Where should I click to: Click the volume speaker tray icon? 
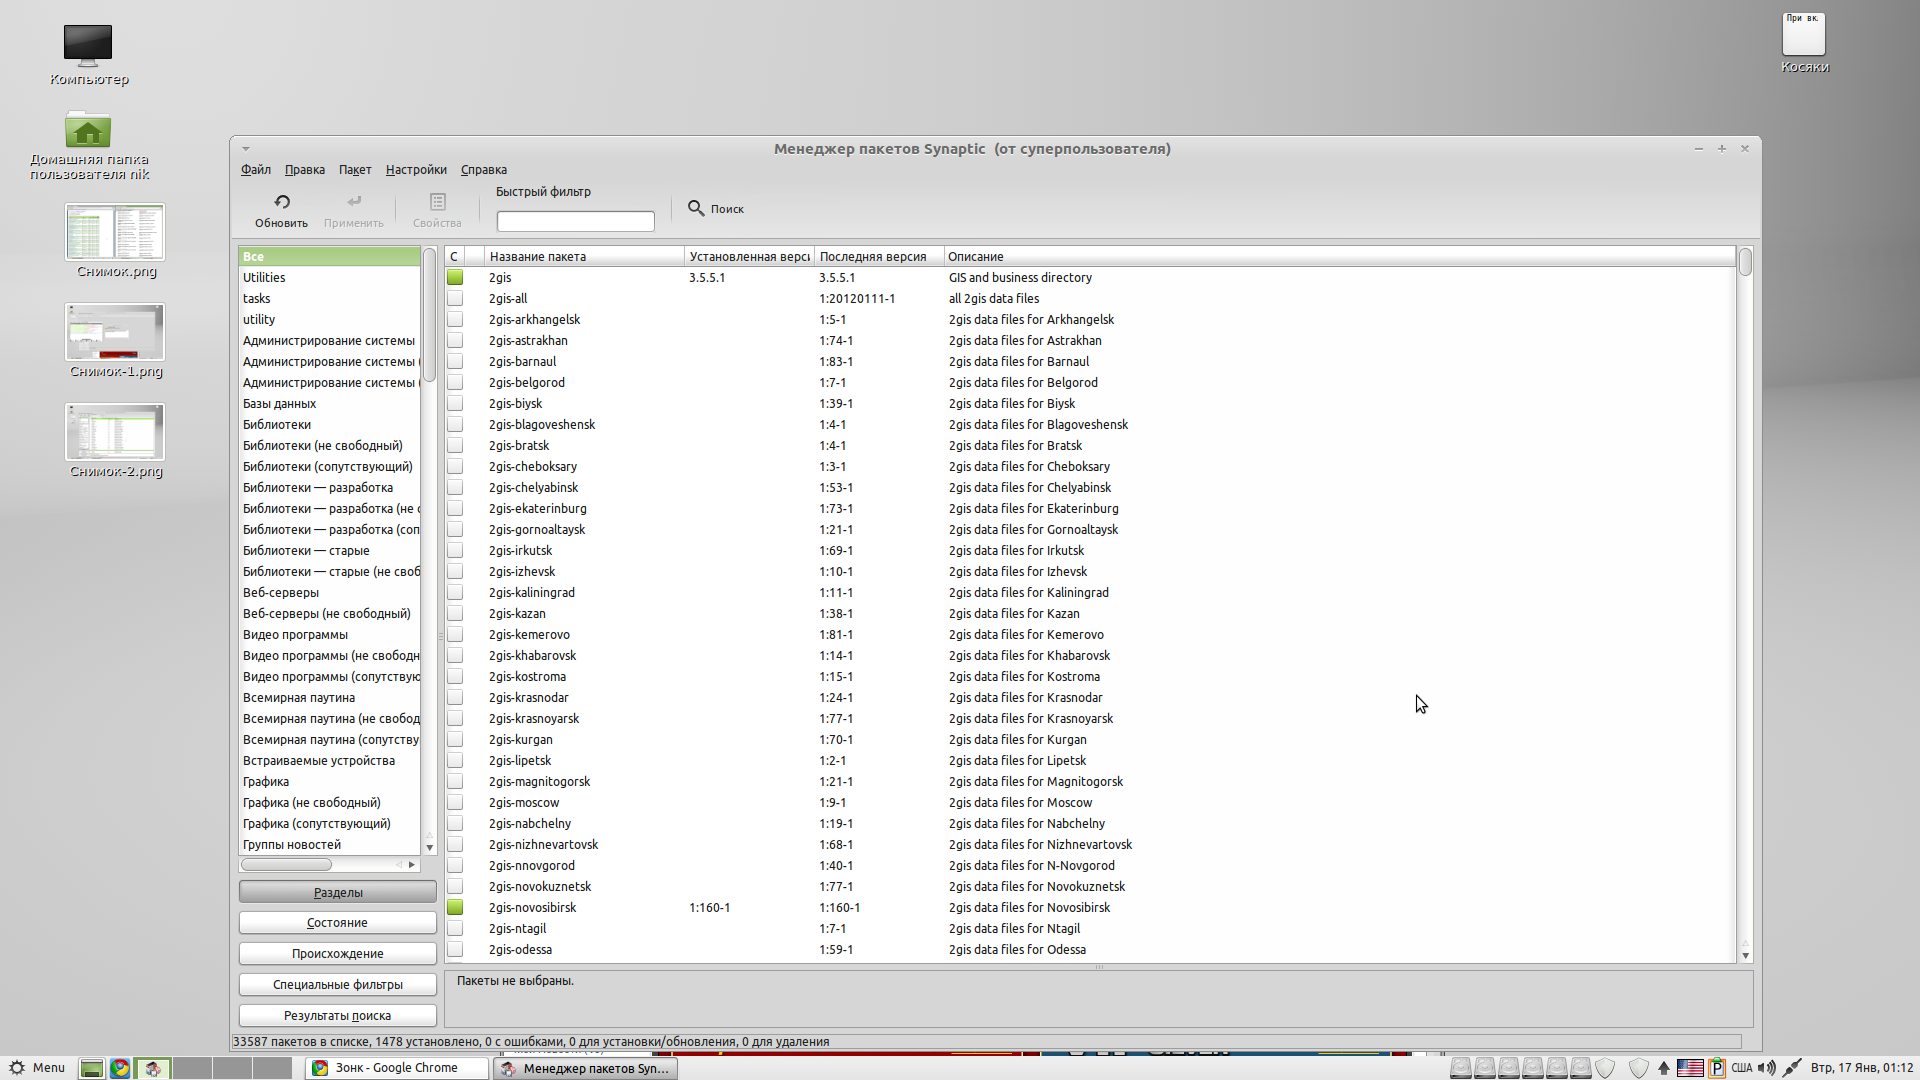point(1767,1068)
